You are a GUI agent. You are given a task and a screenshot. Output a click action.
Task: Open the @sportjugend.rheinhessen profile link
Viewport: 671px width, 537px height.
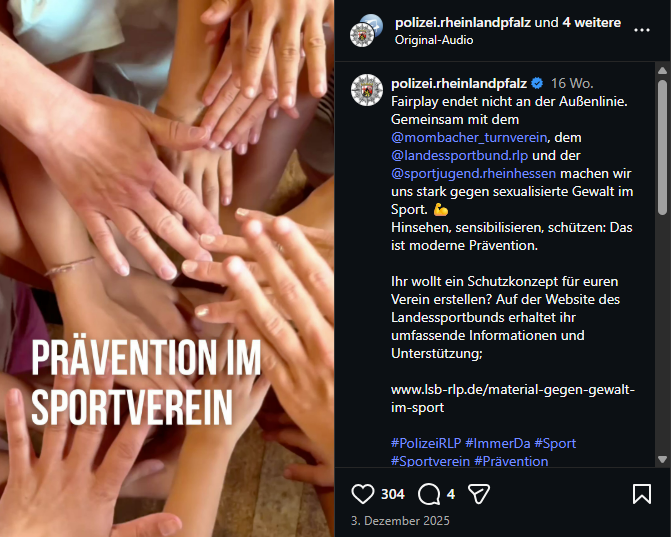(473, 173)
